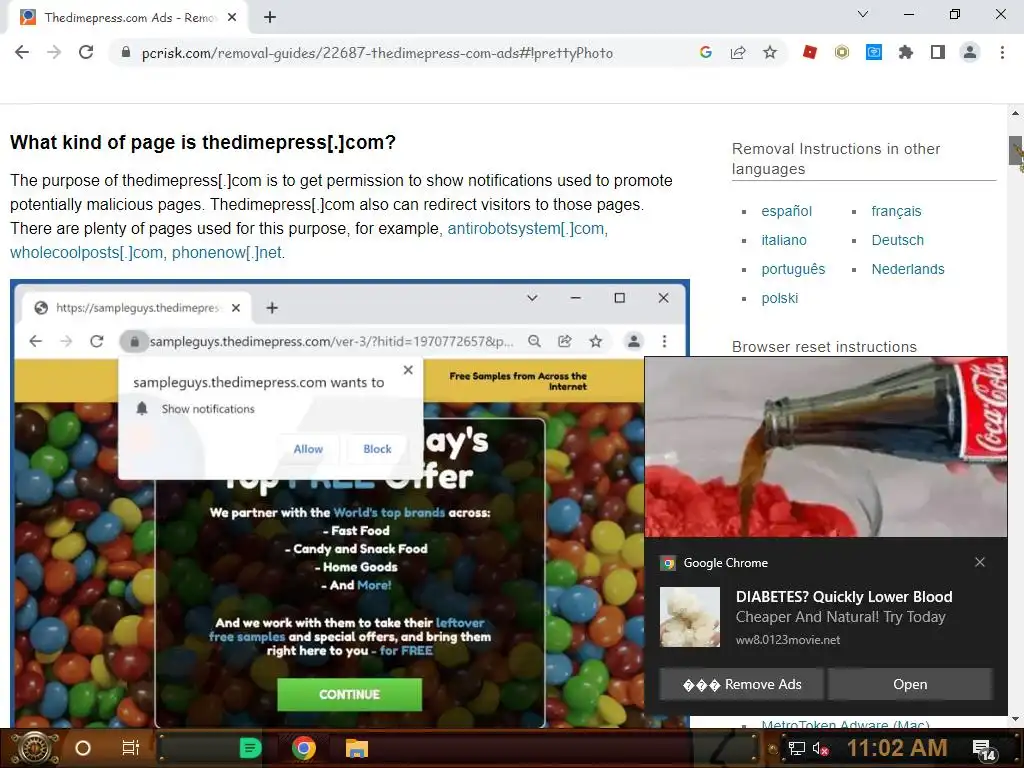Click the screenshot's three-dot menu icon
Image resolution: width=1024 pixels, height=768 pixels.
click(x=664, y=341)
